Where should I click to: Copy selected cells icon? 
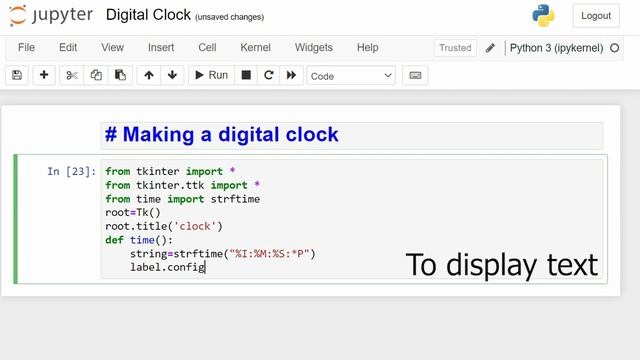tap(96, 75)
